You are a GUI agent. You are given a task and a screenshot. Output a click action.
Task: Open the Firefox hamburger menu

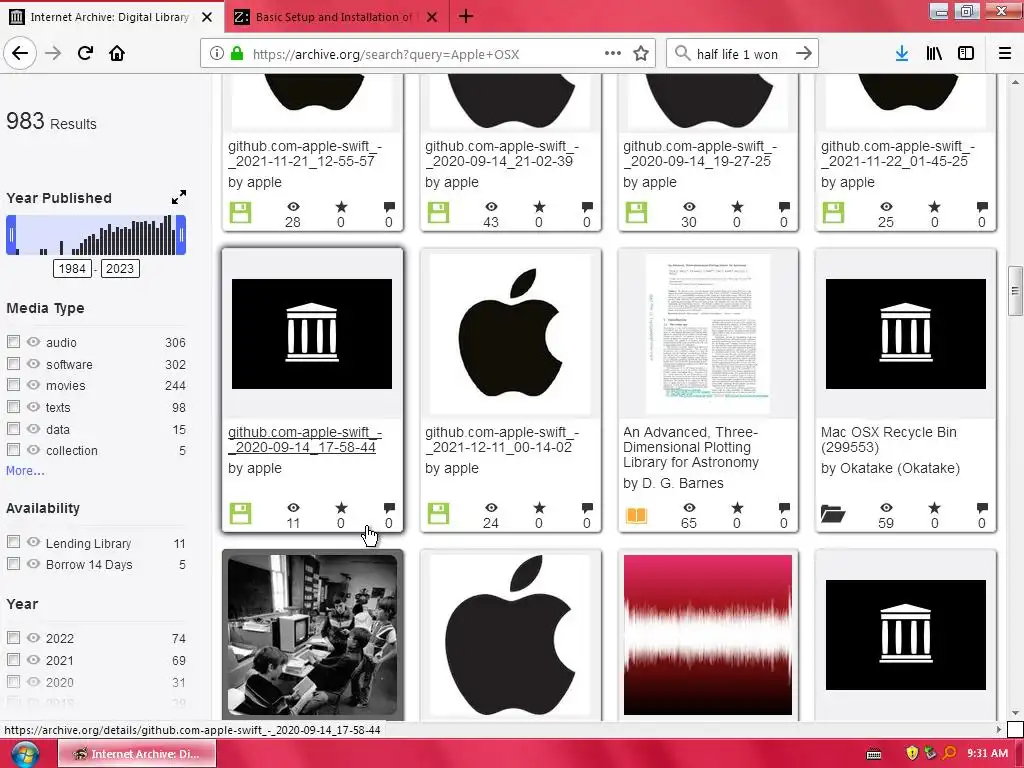(x=1004, y=54)
